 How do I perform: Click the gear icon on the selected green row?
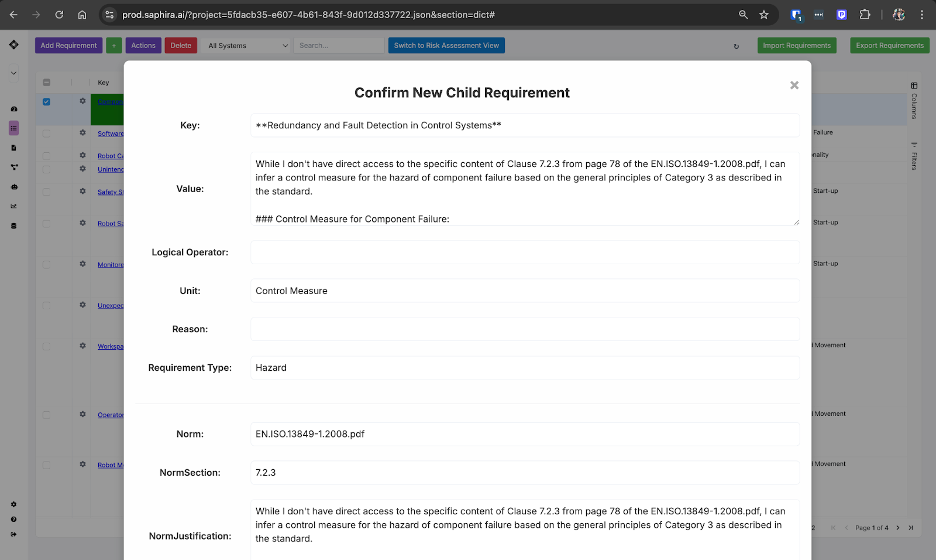[x=82, y=101]
